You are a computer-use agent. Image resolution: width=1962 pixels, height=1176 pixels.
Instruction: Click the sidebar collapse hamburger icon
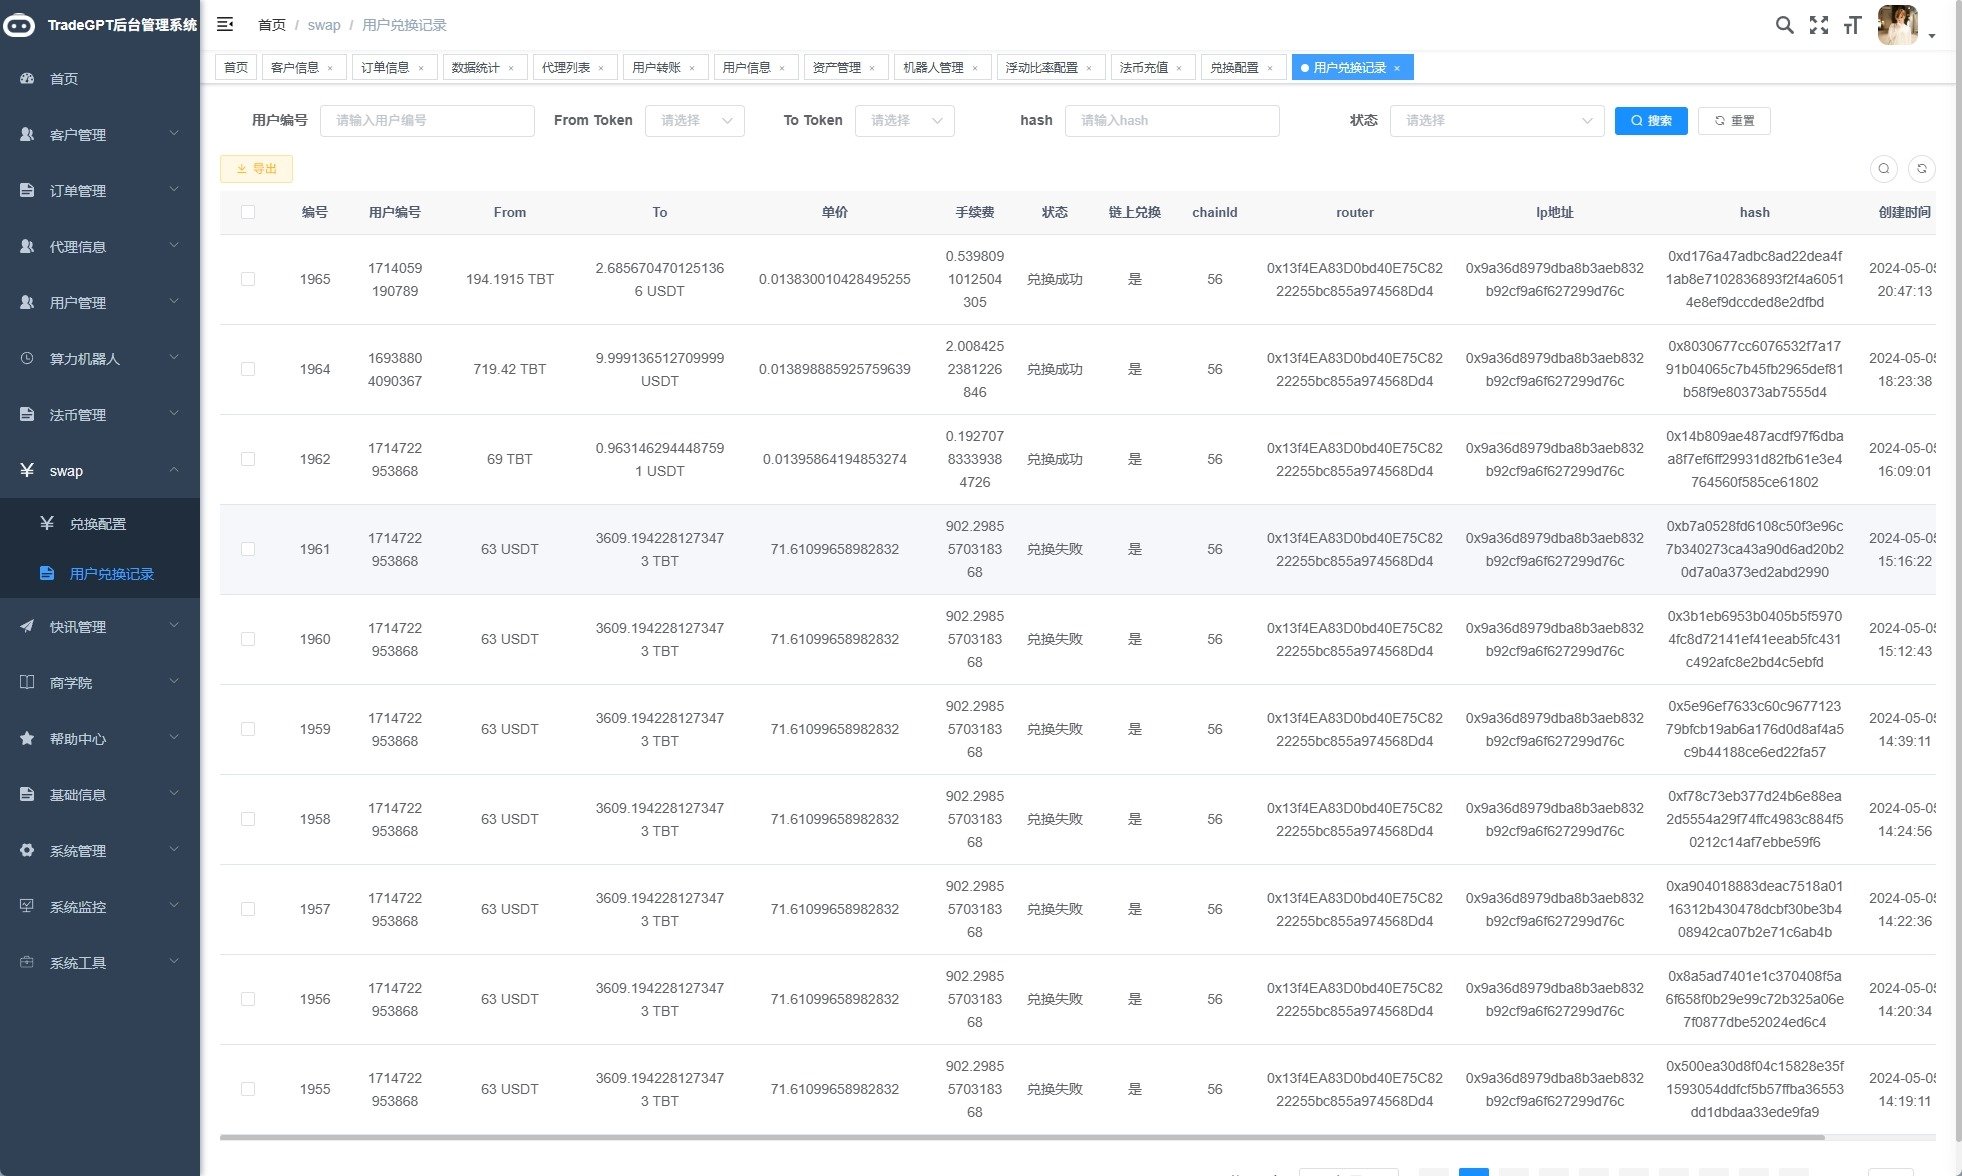[225, 24]
